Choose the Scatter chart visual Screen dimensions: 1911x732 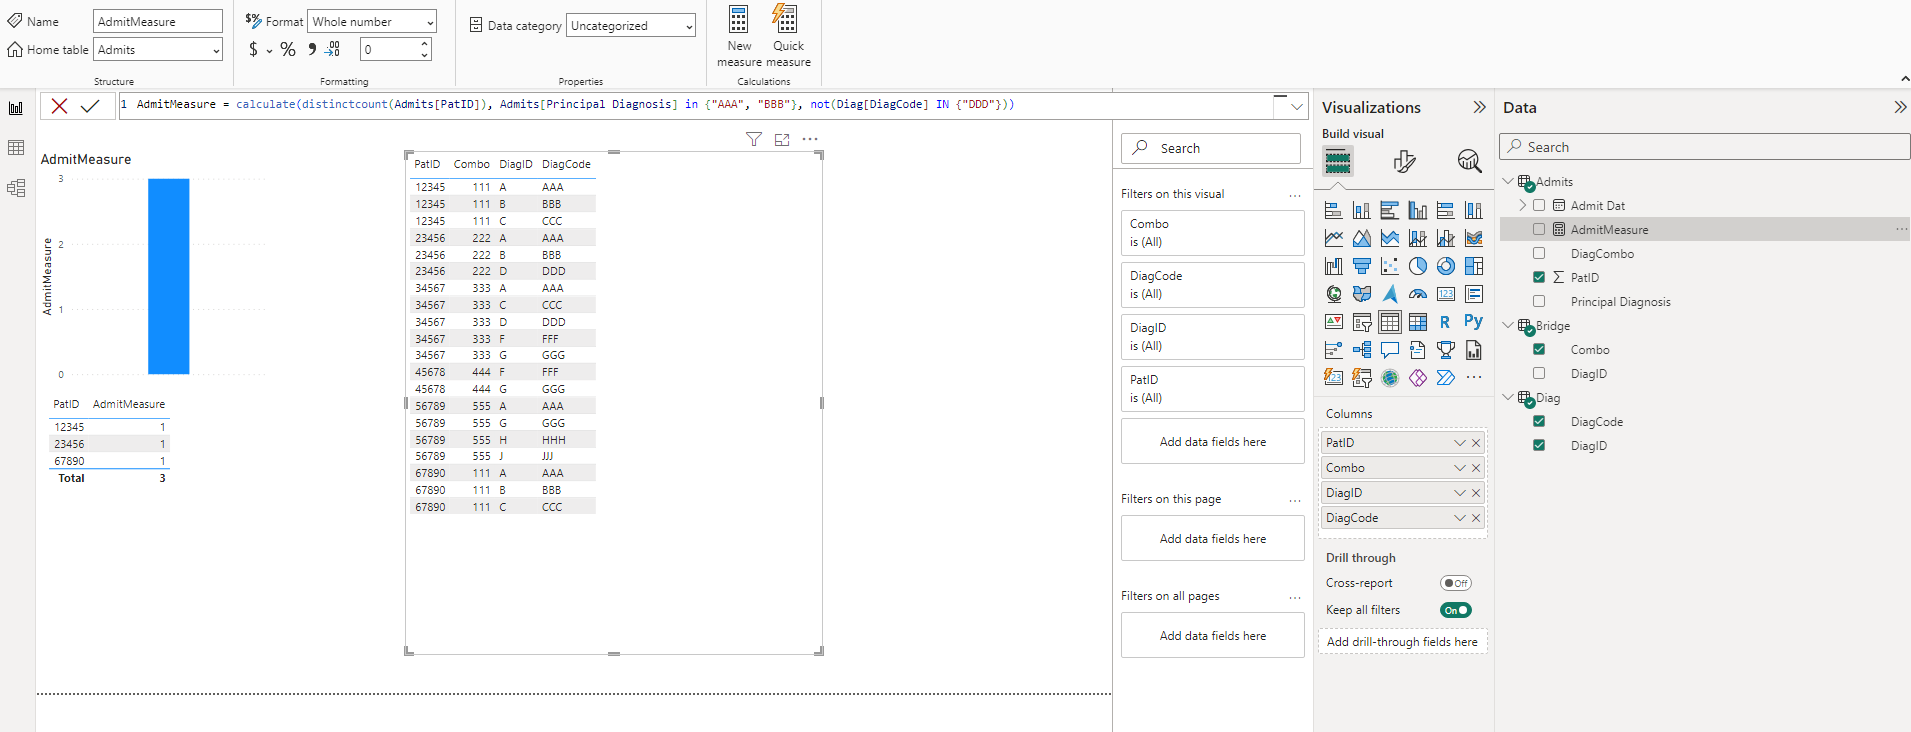(x=1390, y=266)
